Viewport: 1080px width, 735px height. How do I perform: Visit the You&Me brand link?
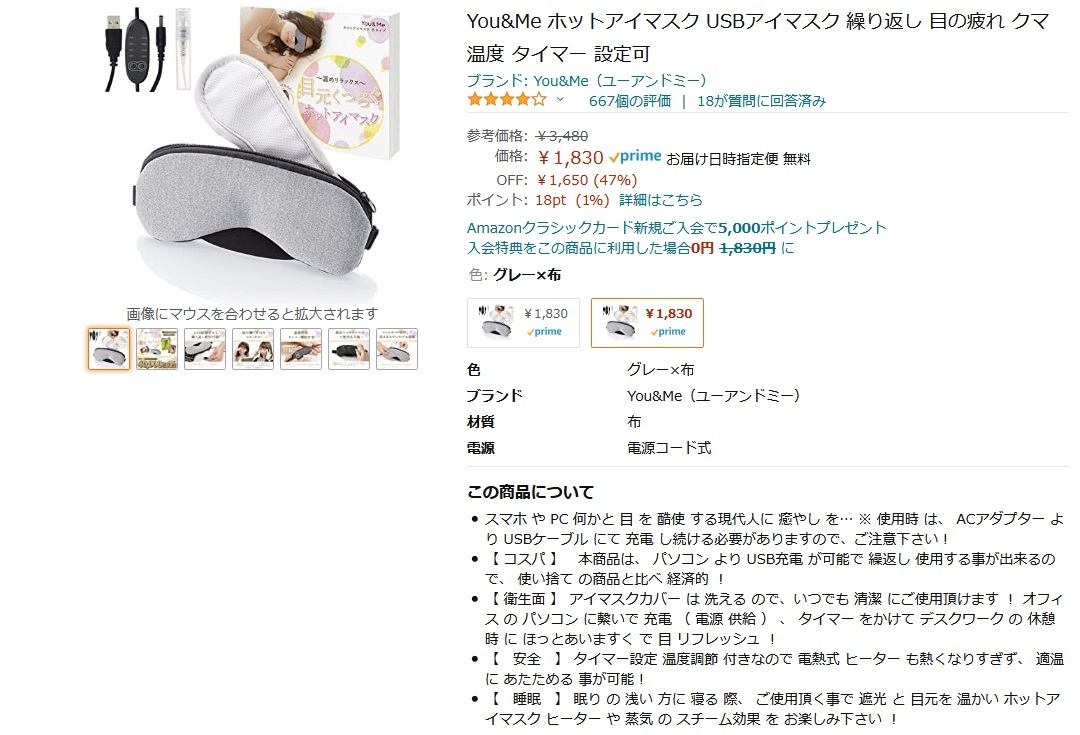click(x=587, y=81)
